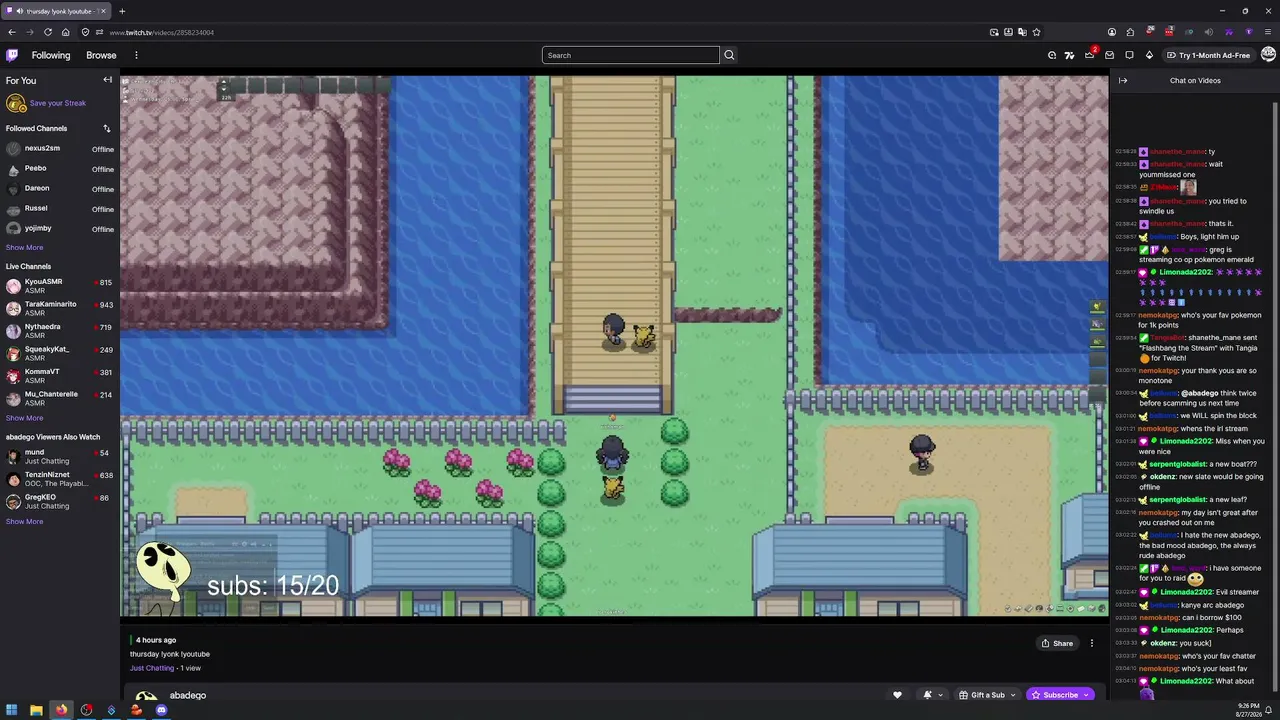1280x720 pixels.
Task: Open KommaVT live channel
Action: click(x=60, y=376)
